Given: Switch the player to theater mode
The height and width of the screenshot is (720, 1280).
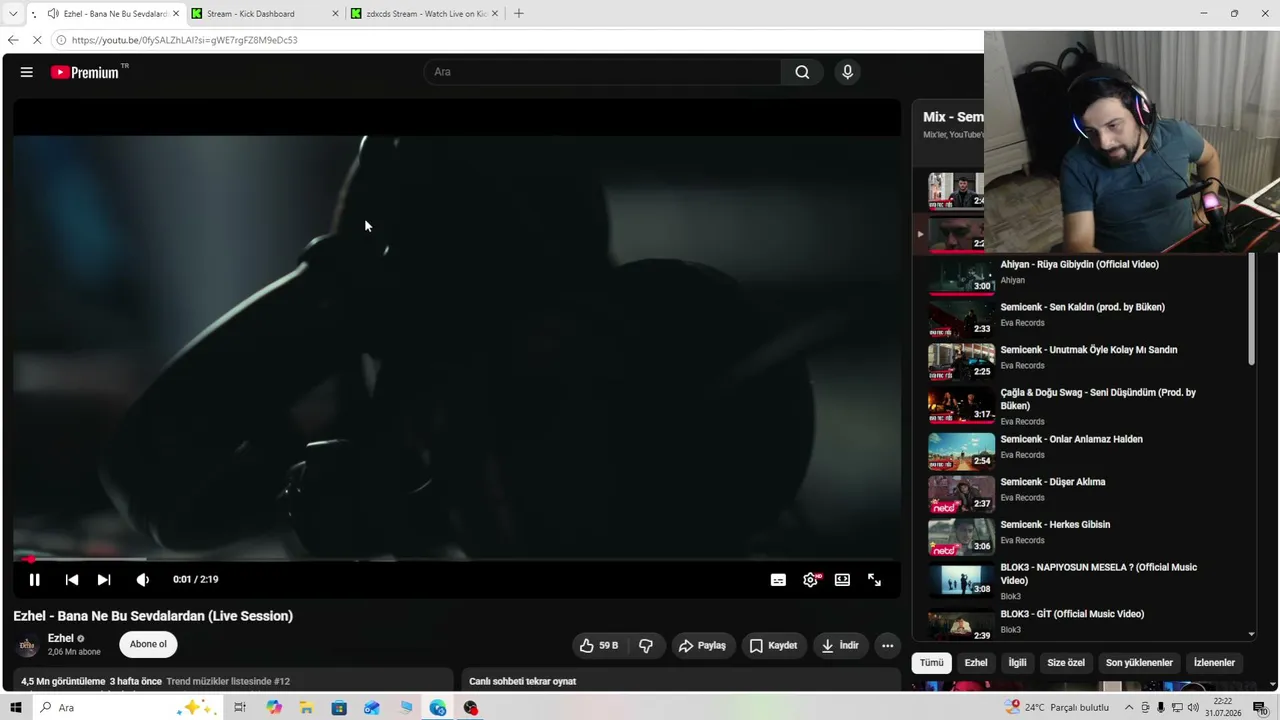Looking at the screenshot, I should (x=842, y=580).
